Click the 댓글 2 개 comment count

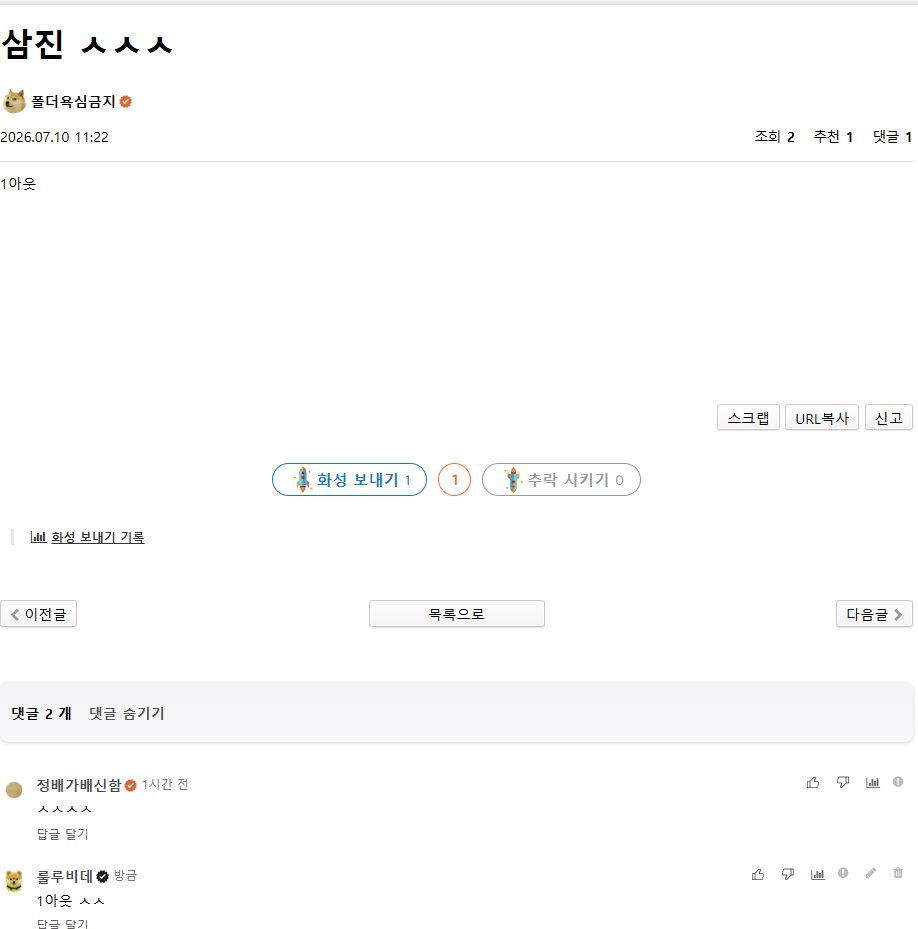pyautogui.click(x=41, y=713)
